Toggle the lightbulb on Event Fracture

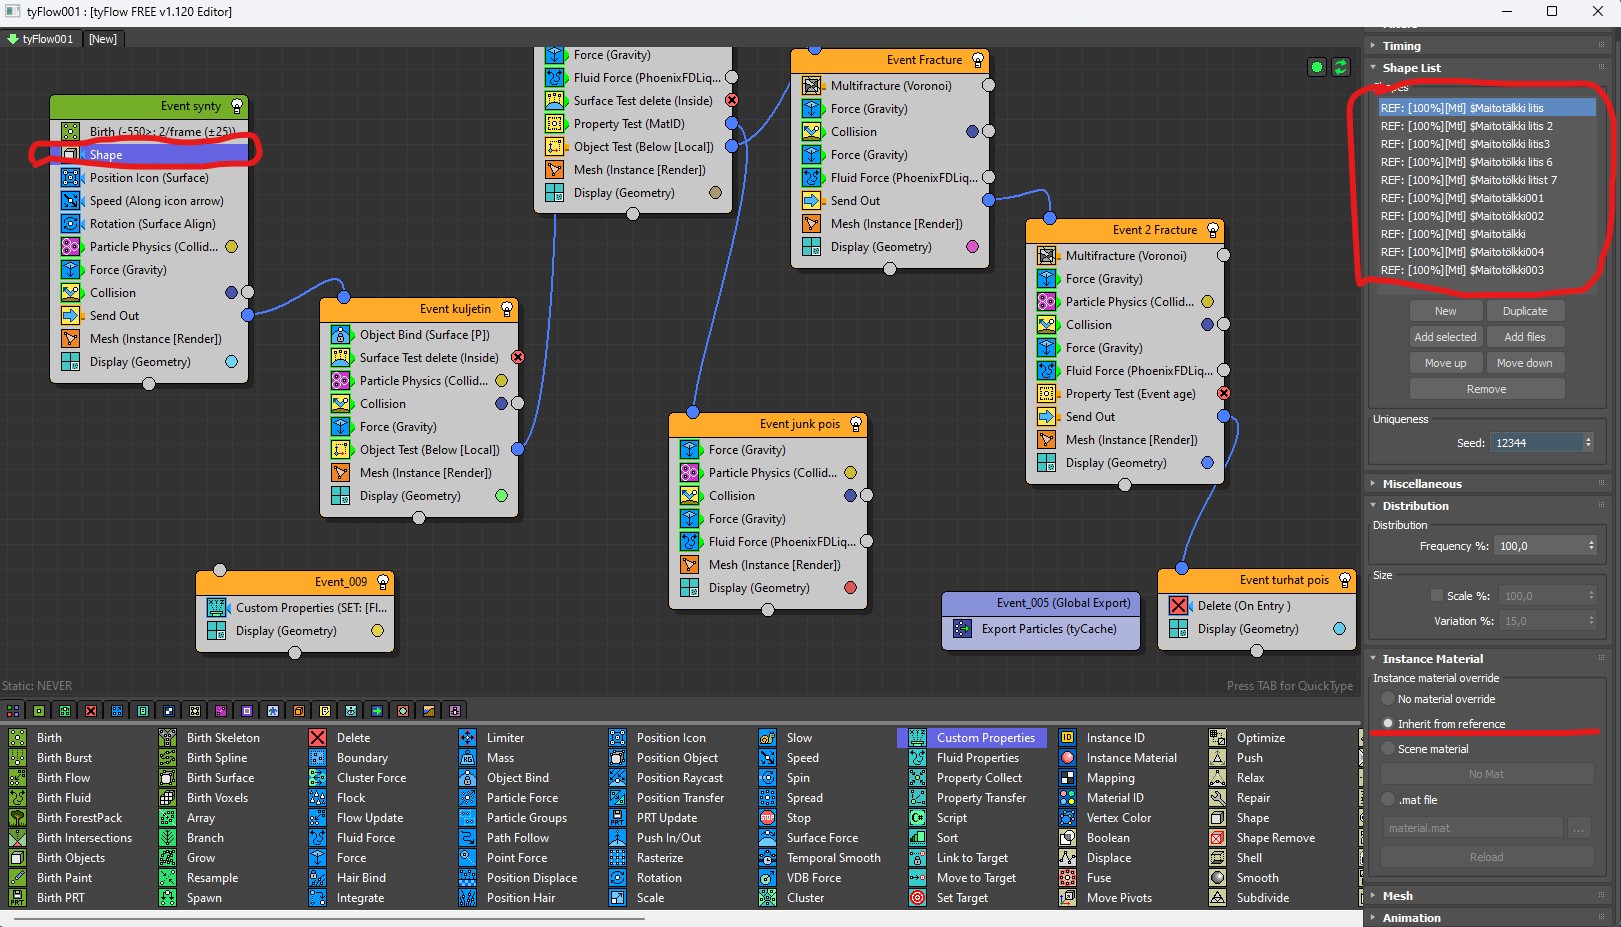point(978,60)
